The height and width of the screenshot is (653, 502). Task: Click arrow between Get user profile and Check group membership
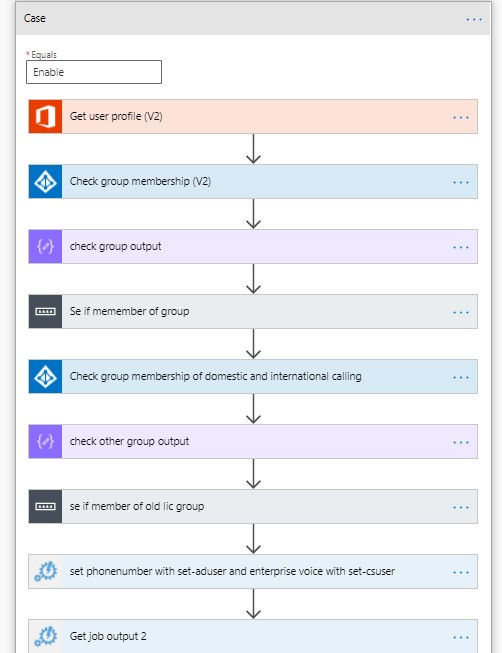click(253, 149)
